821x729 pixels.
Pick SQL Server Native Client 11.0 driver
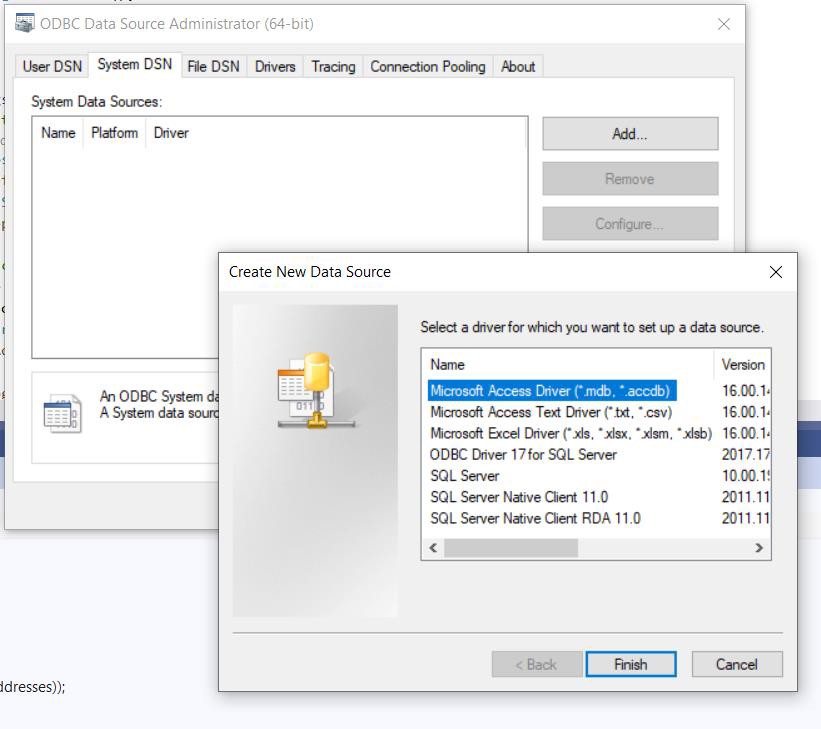coord(519,497)
